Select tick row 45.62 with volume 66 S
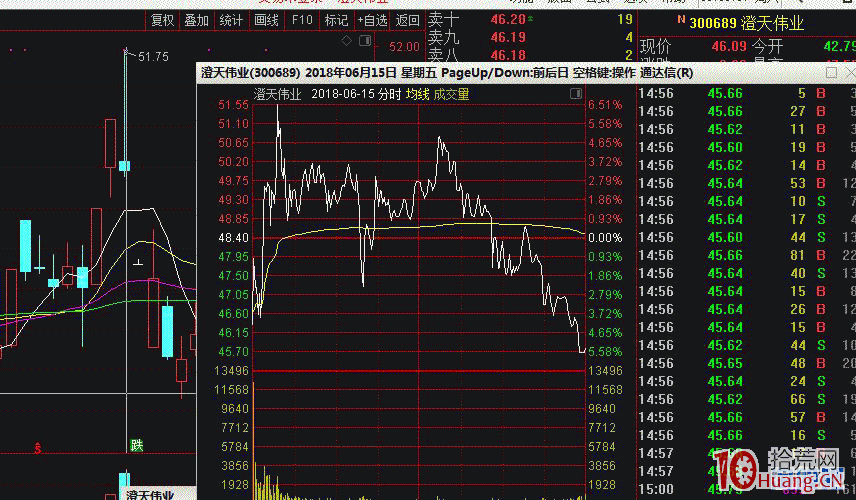The height and width of the screenshot is (500, 856). click(x=746, y=400)
